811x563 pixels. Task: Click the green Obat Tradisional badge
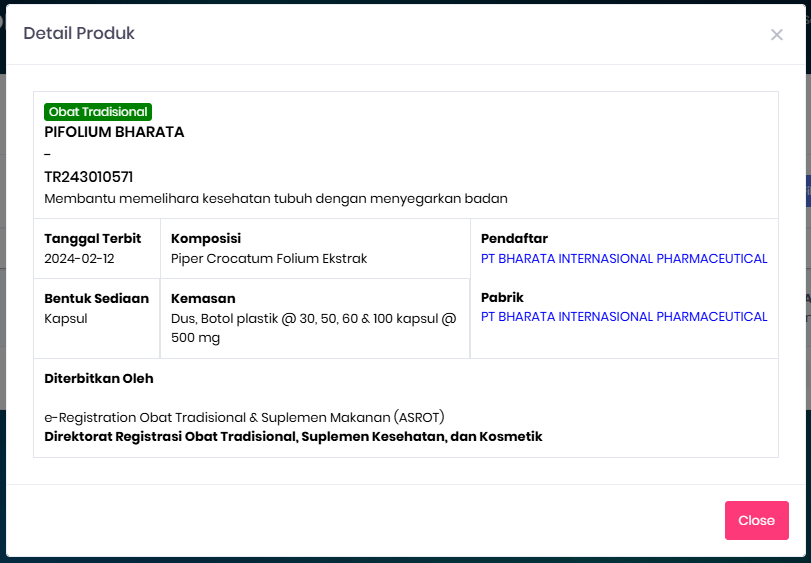(x=98, y=112)
